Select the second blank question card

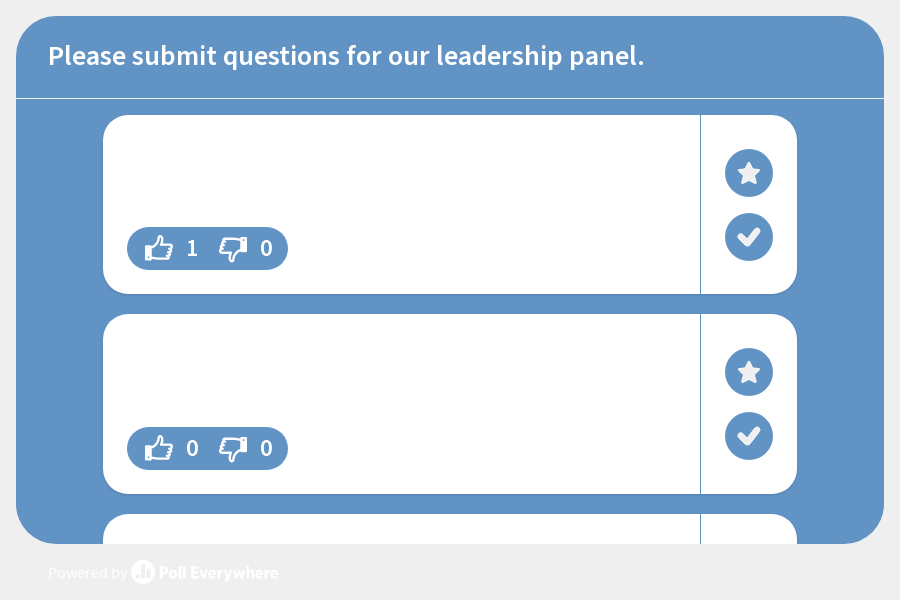tap(400, 380)
